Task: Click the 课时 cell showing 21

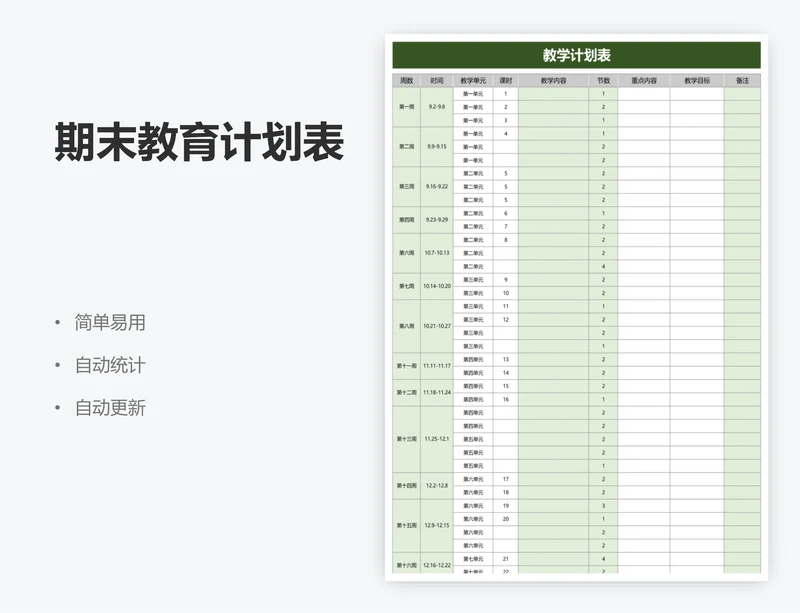Action: (x=506, y=559)
